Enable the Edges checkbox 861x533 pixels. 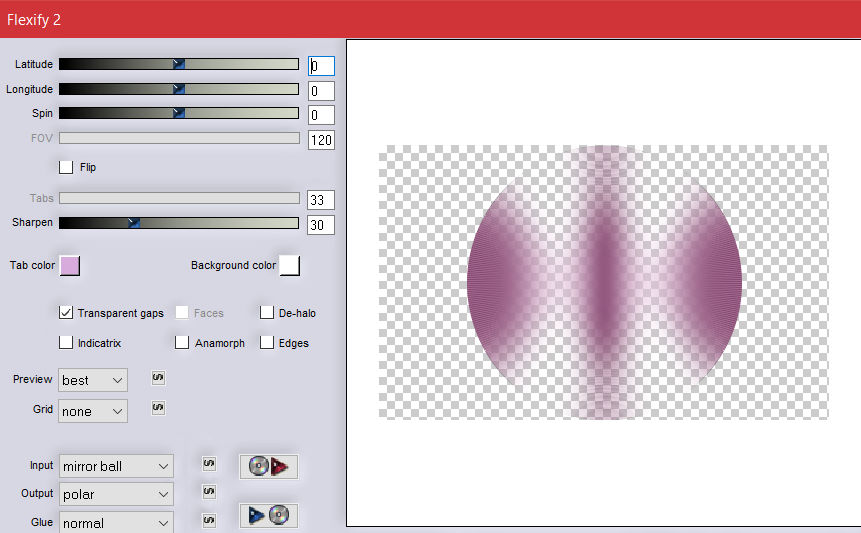click(x=267, y=343)
